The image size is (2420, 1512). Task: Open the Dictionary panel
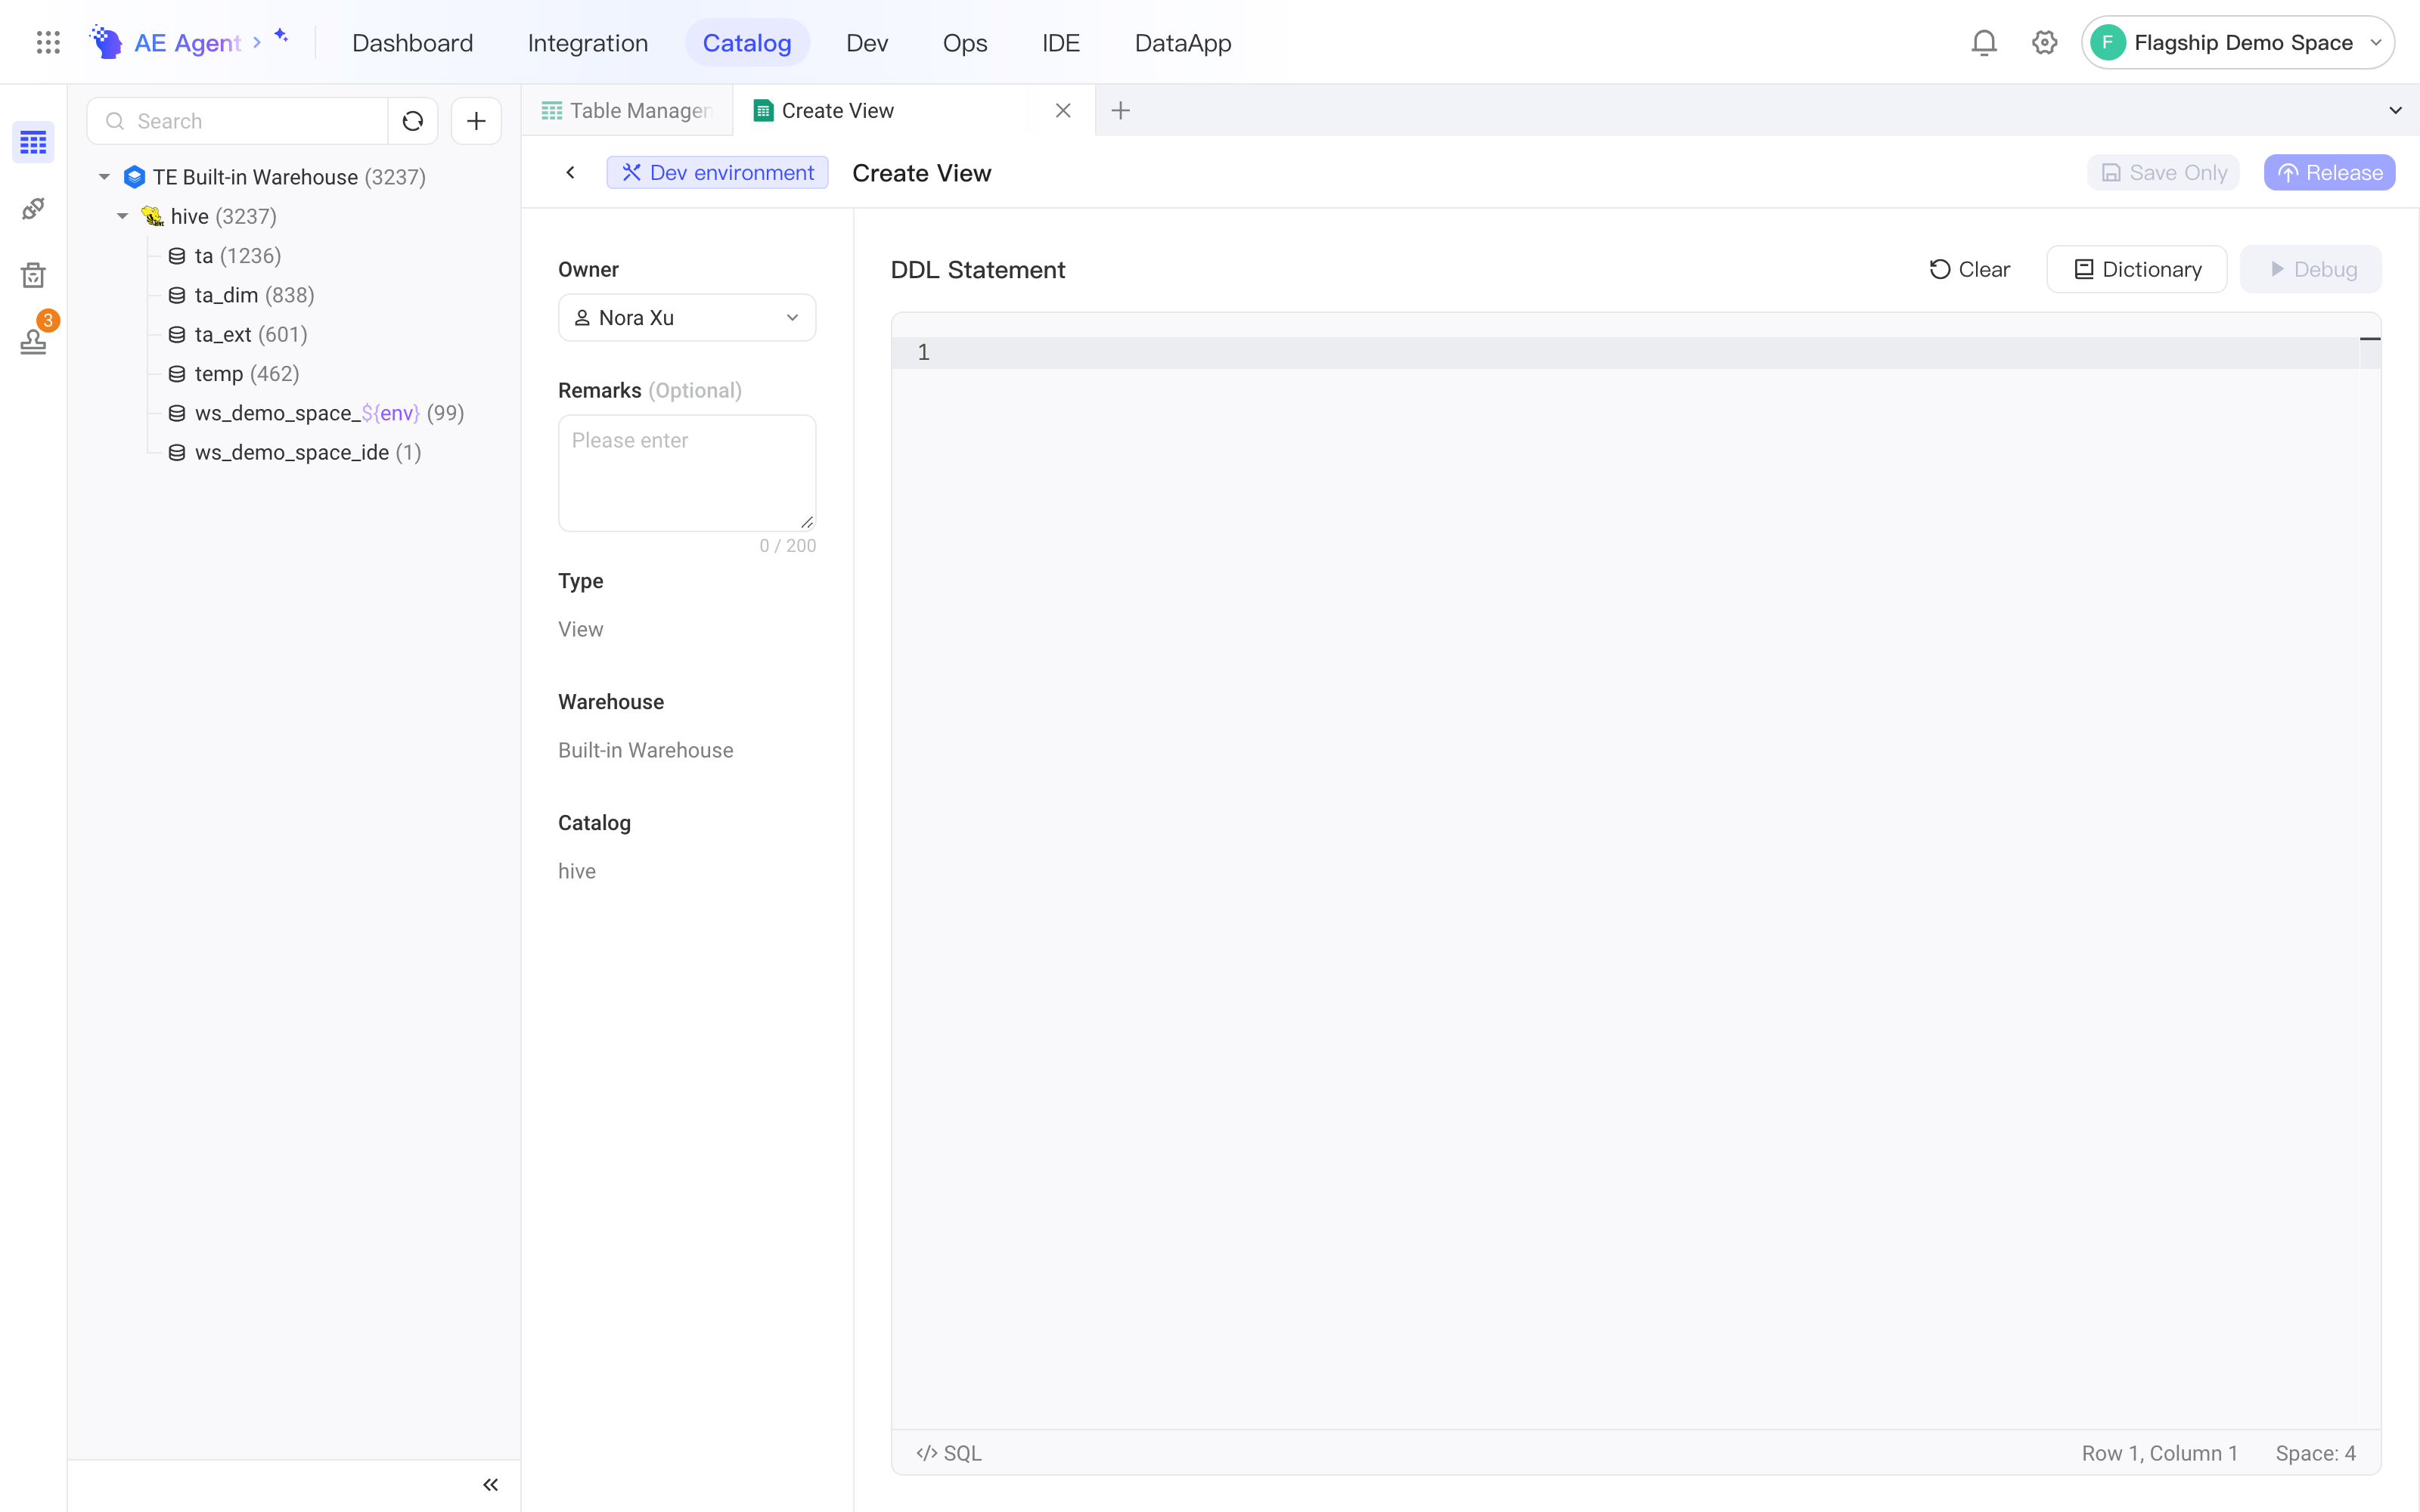click(2136, 269)
